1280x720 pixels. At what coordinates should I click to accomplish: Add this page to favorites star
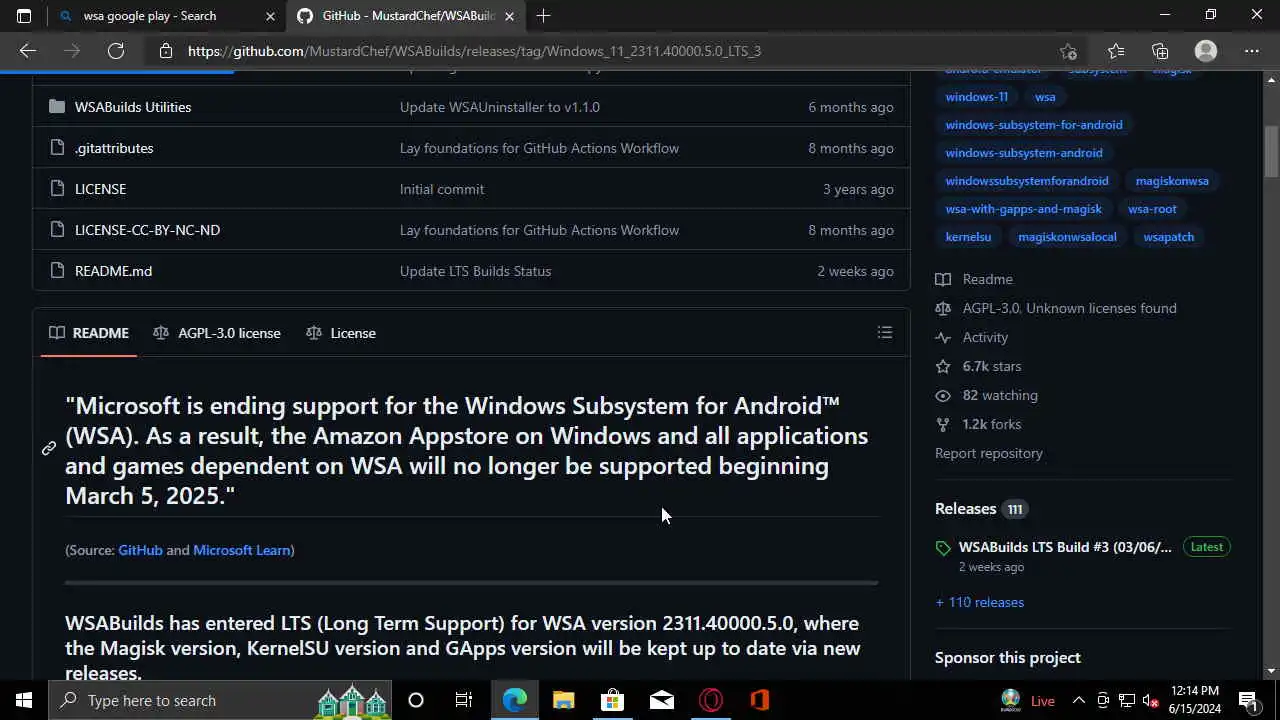coord(1068,51)
